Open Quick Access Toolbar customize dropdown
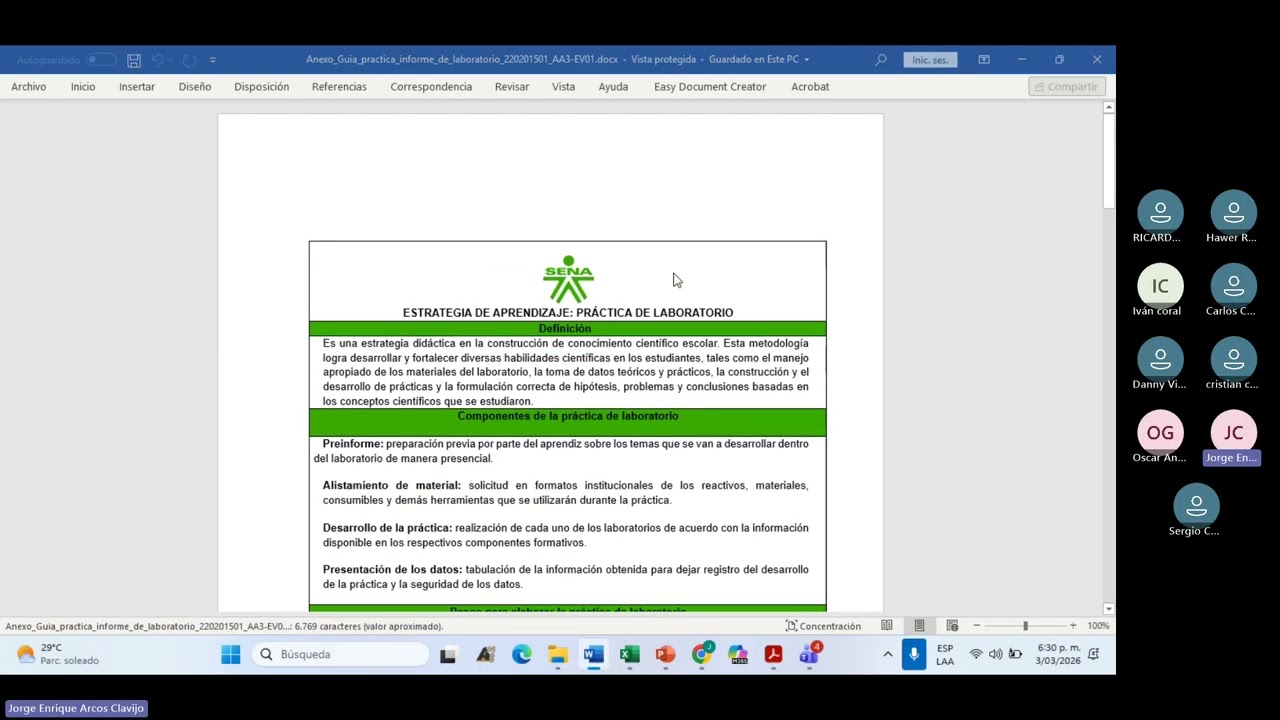Screen dimensions: 1280x720 (x=213, y=60)
